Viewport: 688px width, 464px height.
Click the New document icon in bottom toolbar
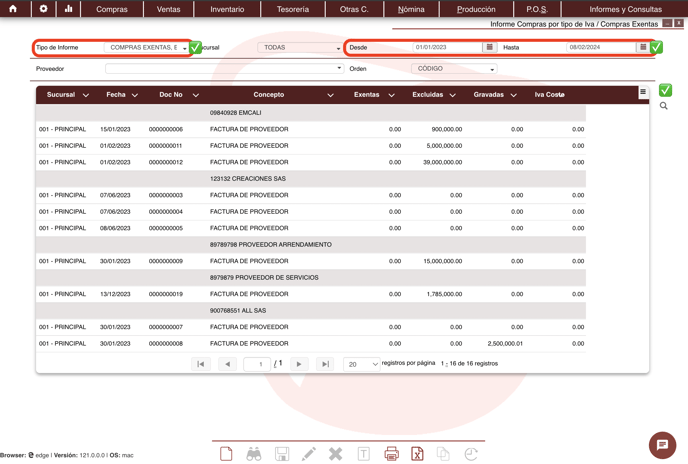coord(226,454)
